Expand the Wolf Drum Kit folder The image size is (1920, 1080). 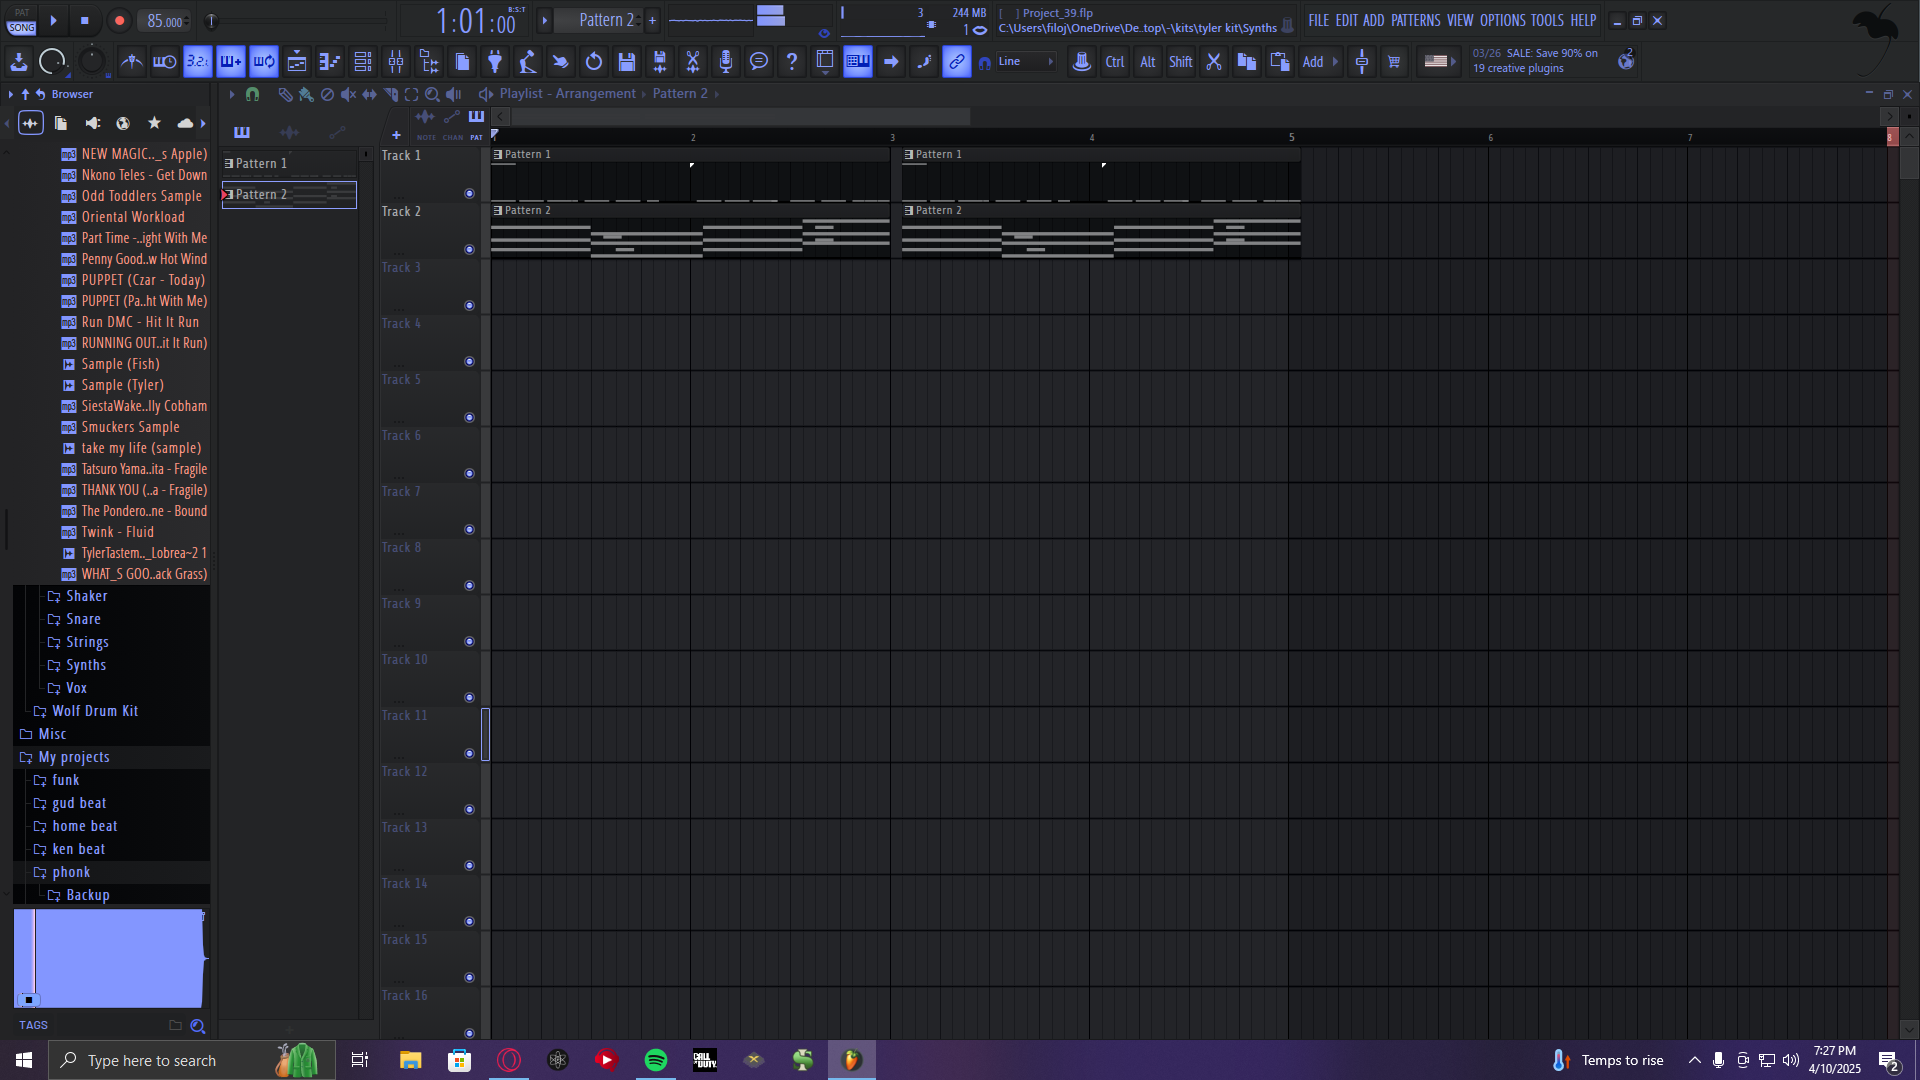click(x=95, y=711)
